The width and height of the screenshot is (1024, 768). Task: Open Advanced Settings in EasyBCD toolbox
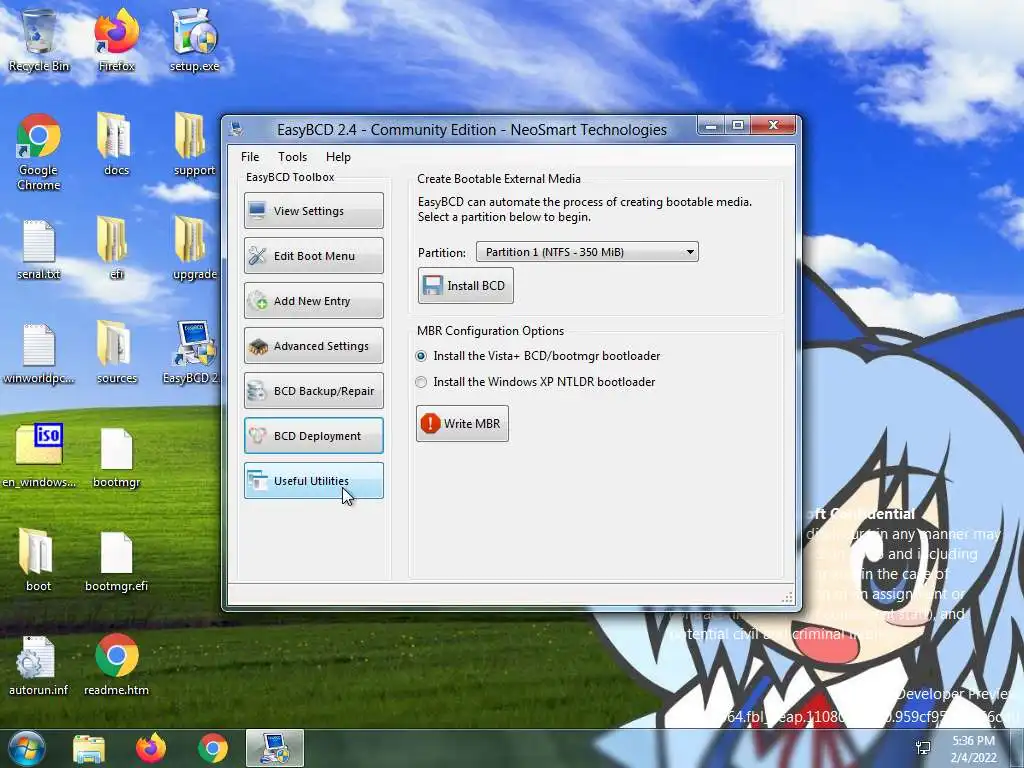[313, 345]
